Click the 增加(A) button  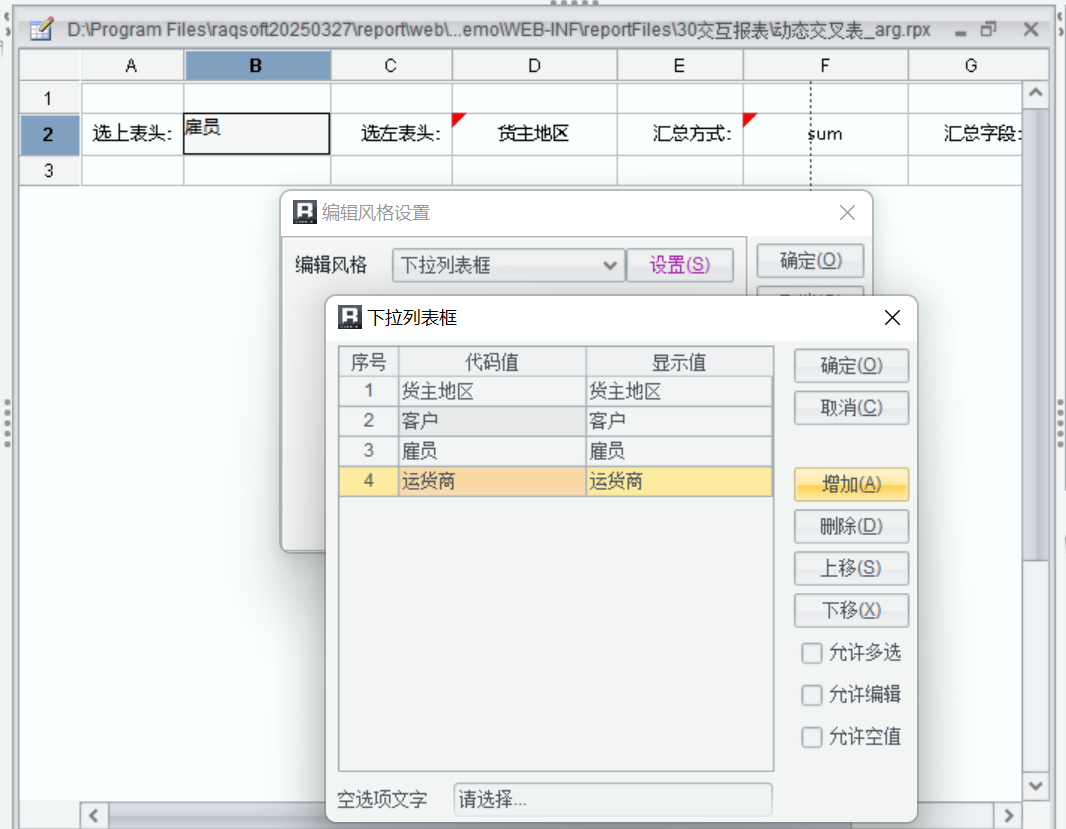click(851, 484)
